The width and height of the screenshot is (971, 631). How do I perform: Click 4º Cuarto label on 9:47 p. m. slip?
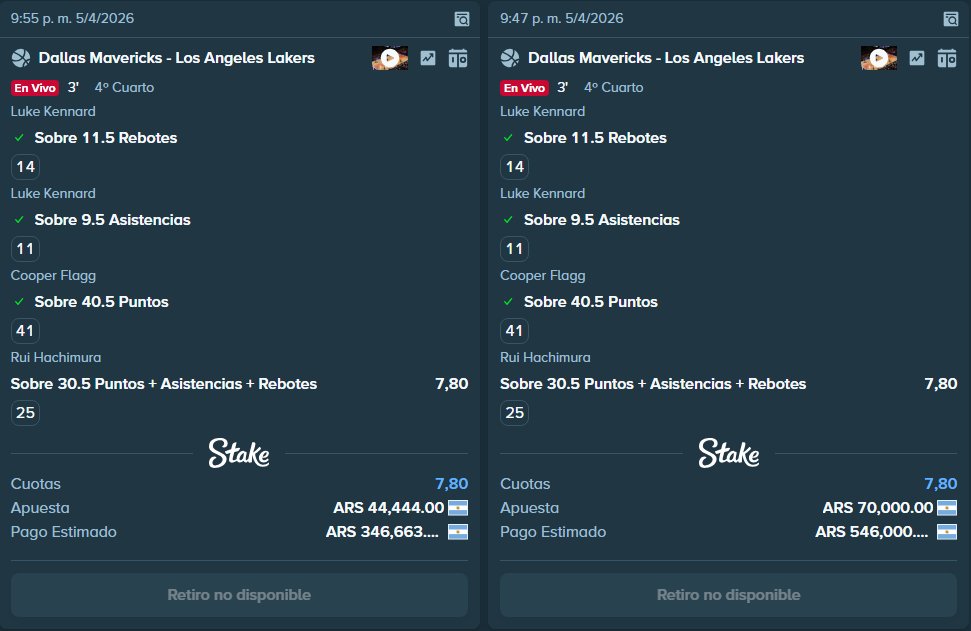pyautogui.click(x=614, y=87)
